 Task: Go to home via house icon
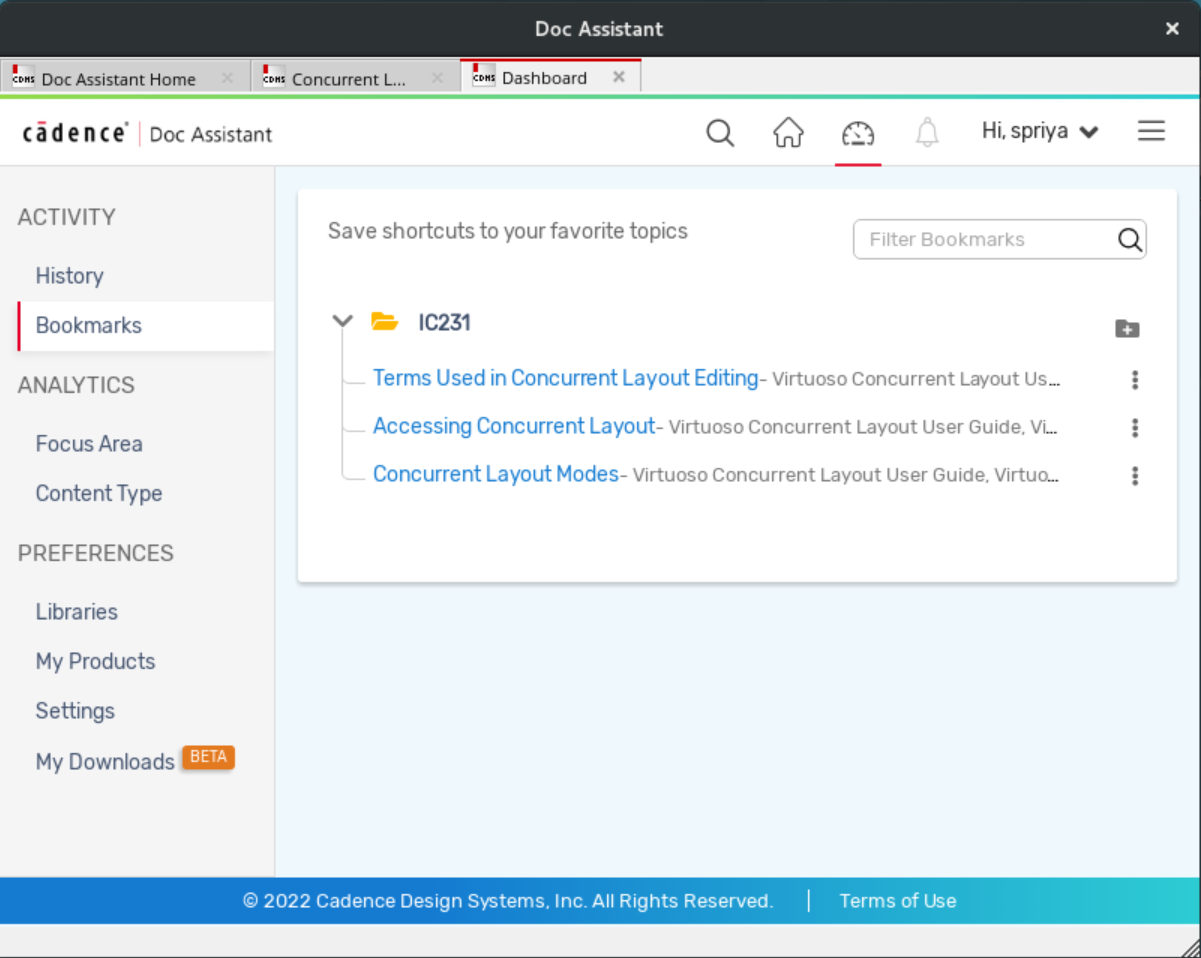pyautogui.click(x=788, y=132)
